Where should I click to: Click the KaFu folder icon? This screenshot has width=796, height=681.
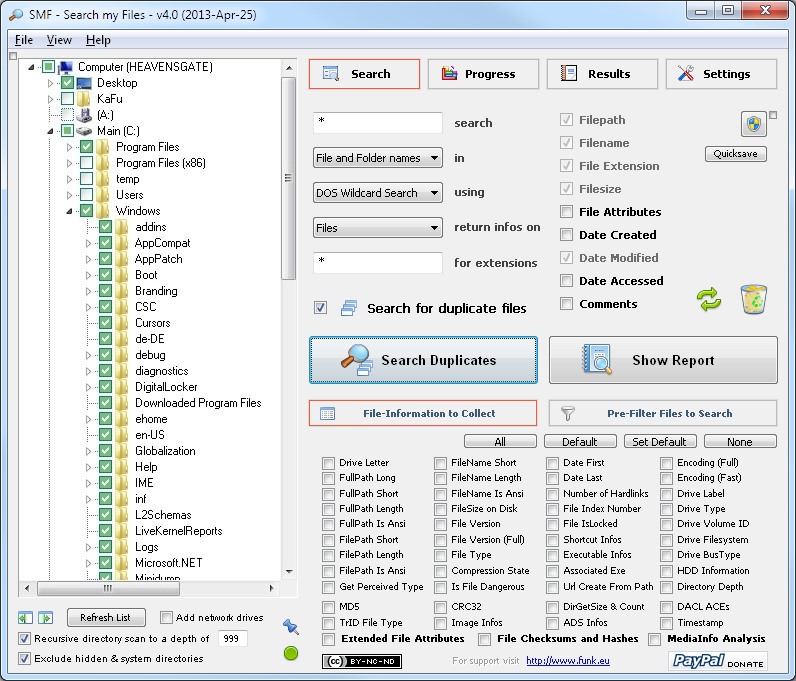pos(84,99)
